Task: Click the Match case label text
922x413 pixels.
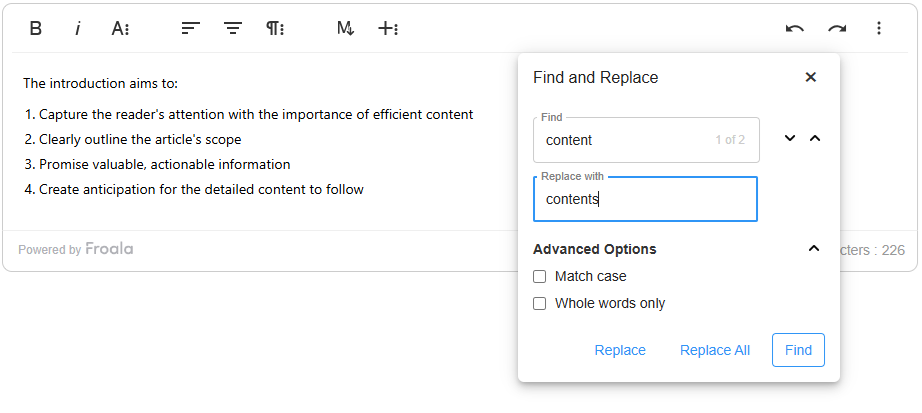Action: point(590,277)
